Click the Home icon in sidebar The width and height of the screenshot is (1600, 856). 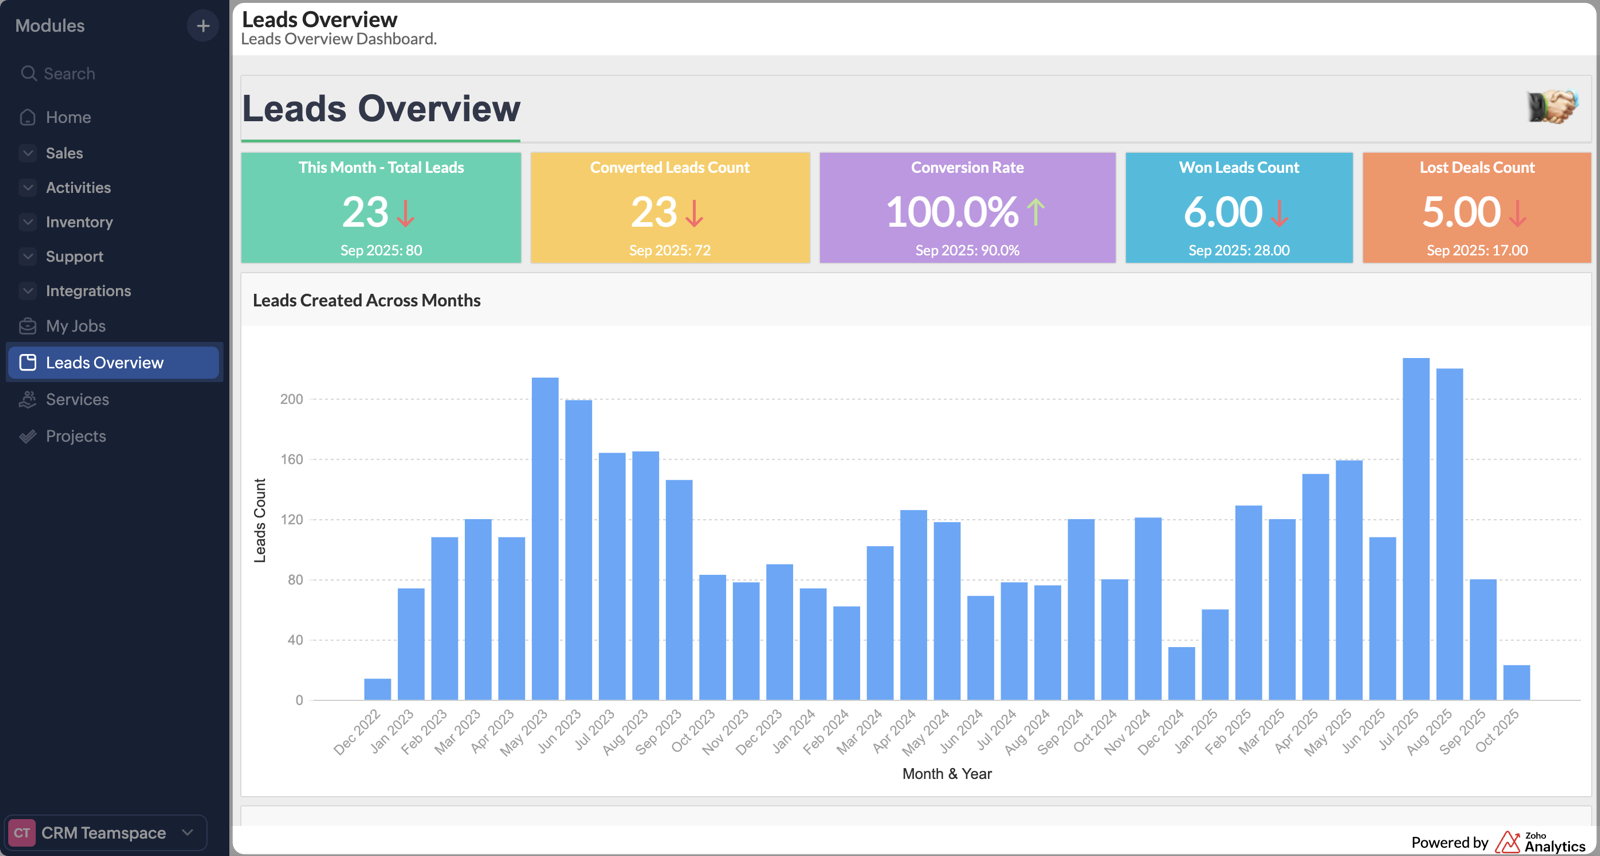(28, 117)
